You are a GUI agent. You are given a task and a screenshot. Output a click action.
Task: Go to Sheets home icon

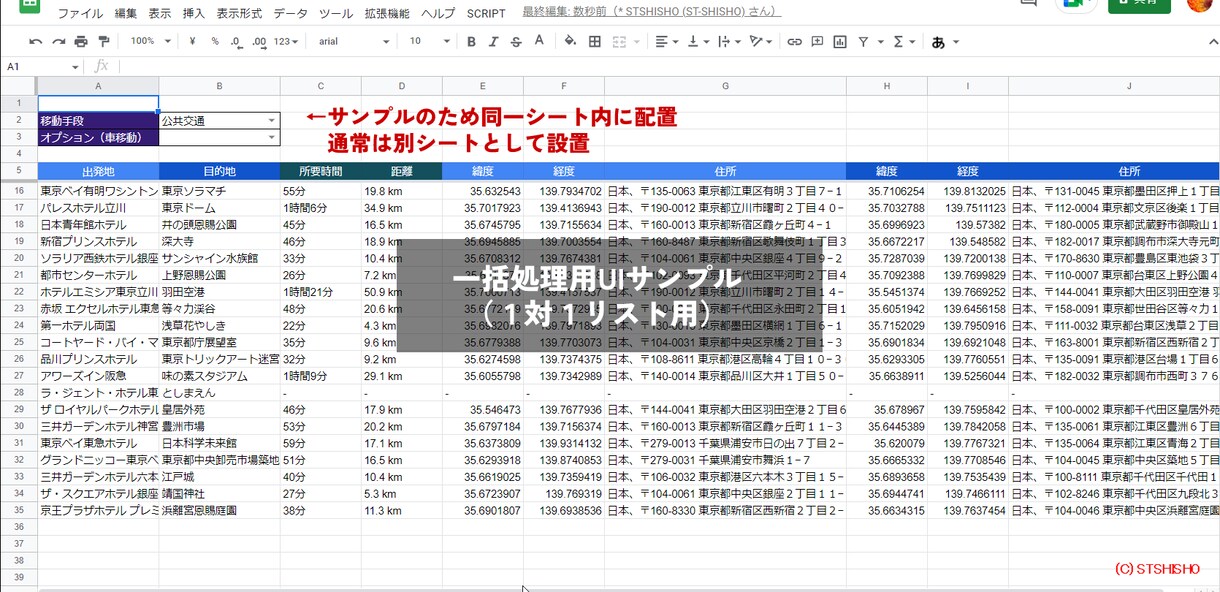click(28, 5)
